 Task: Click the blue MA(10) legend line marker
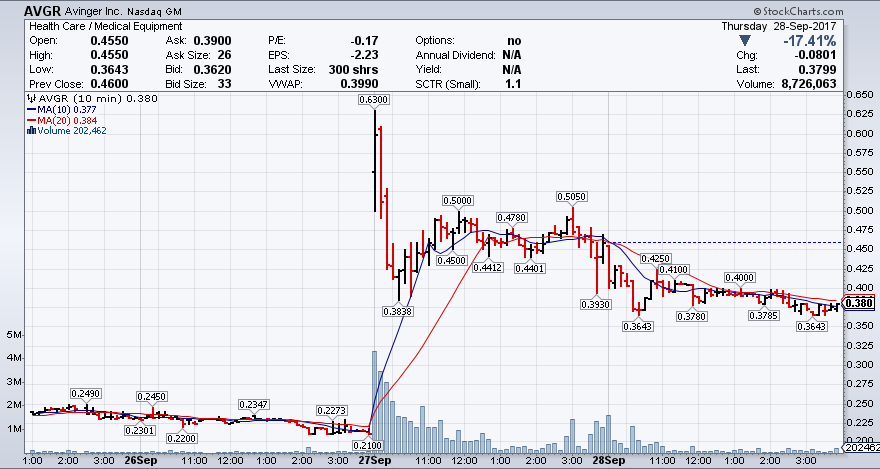(x=31, y=109)
